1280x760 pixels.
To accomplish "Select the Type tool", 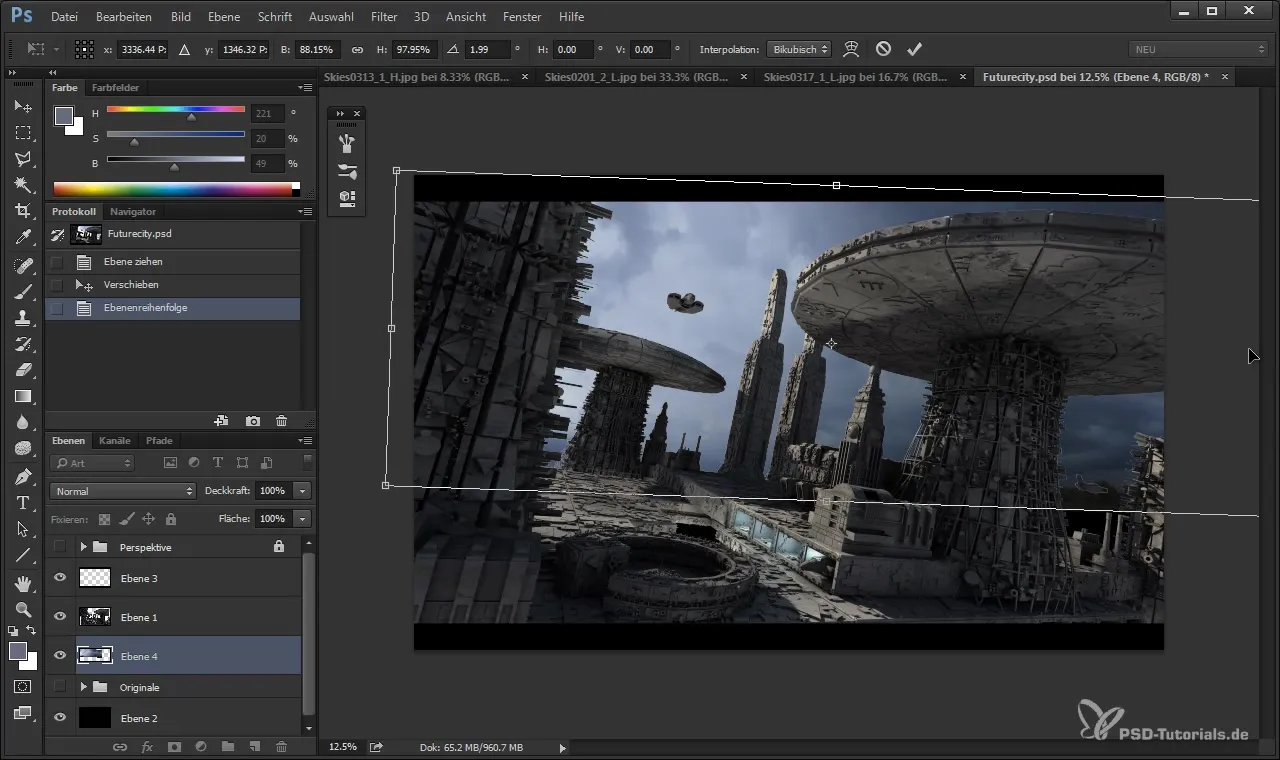I will click(x=23, y=503).
